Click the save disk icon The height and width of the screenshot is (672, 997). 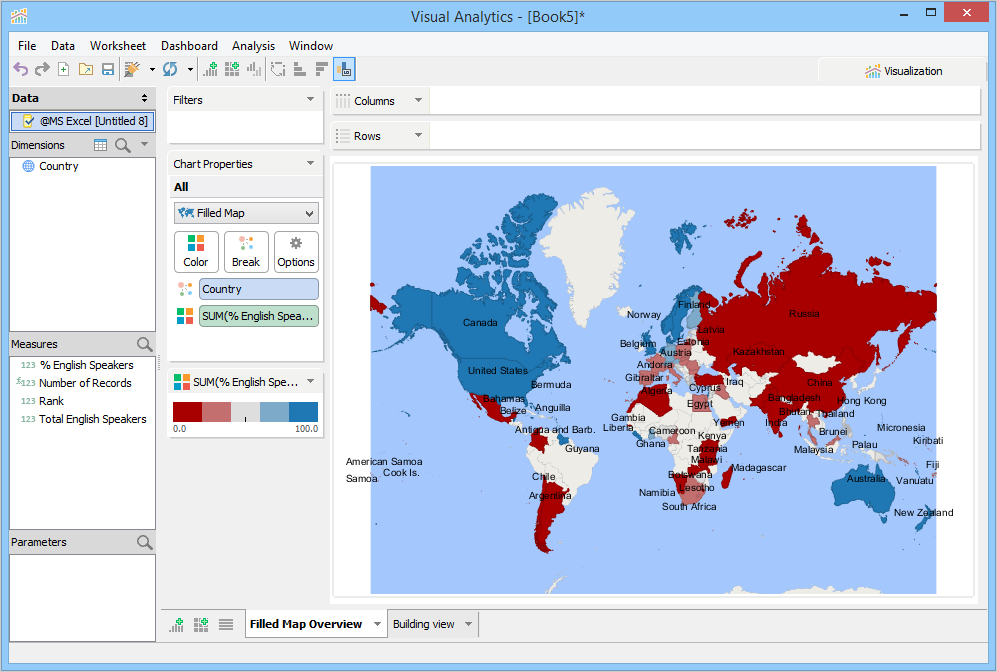(x=108, y=69)
